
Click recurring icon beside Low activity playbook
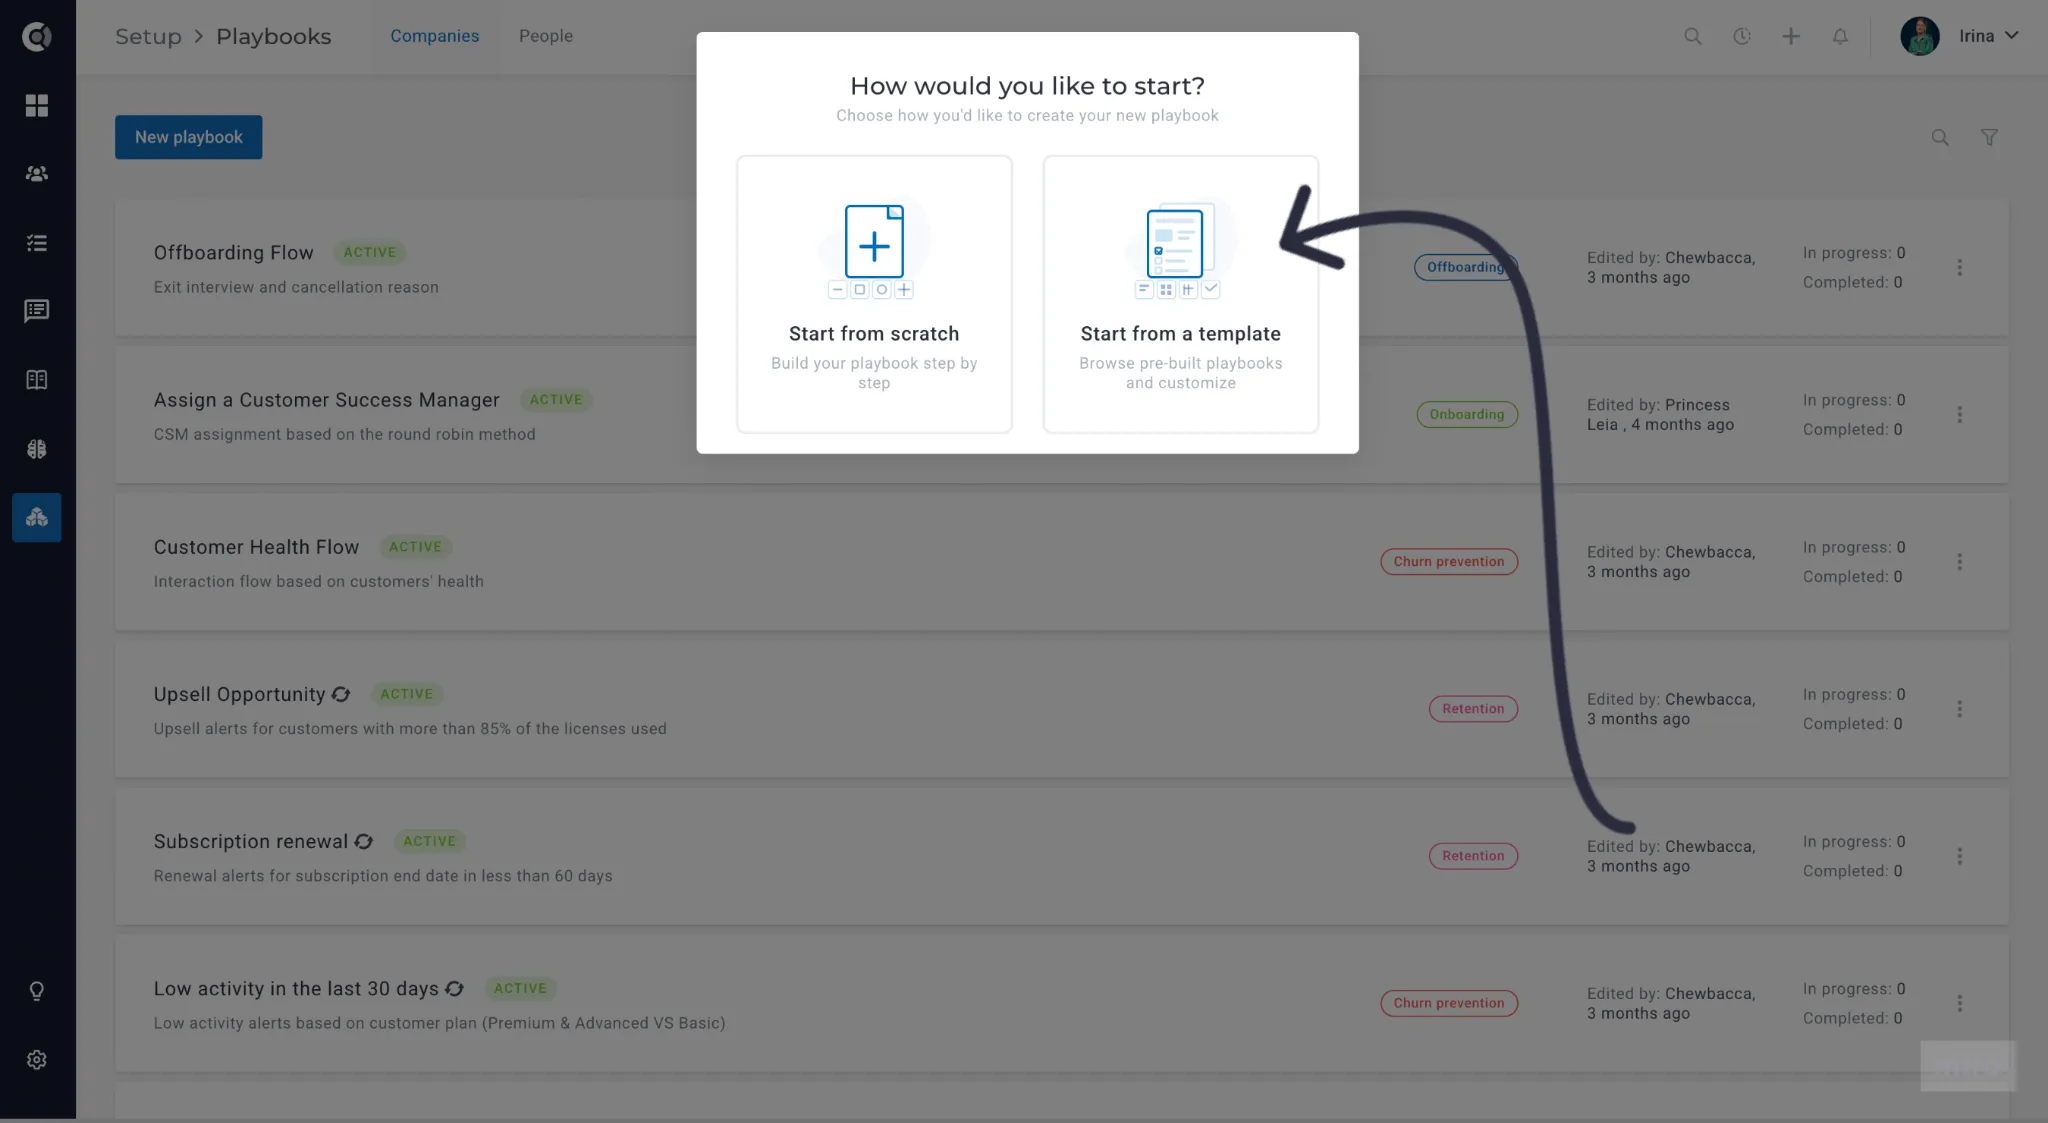pos(455,989)
